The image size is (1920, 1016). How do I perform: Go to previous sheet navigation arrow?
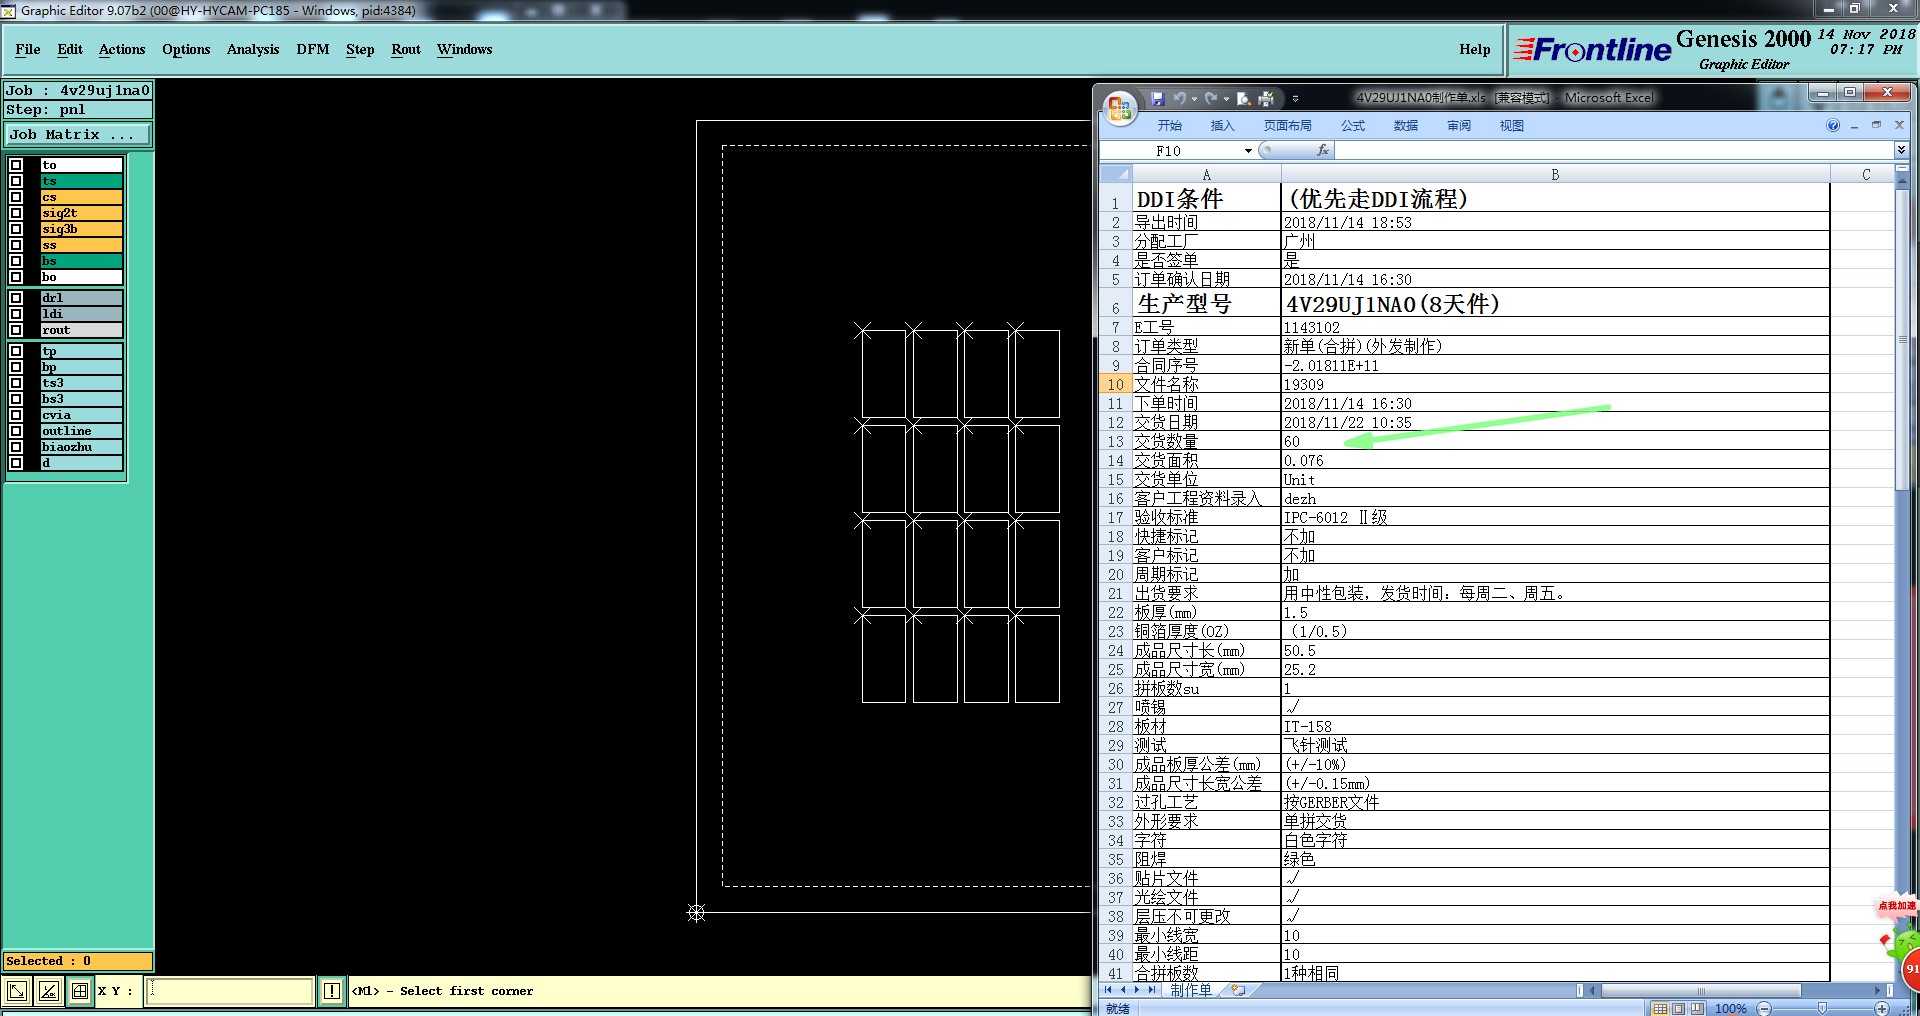point(1123,990)
